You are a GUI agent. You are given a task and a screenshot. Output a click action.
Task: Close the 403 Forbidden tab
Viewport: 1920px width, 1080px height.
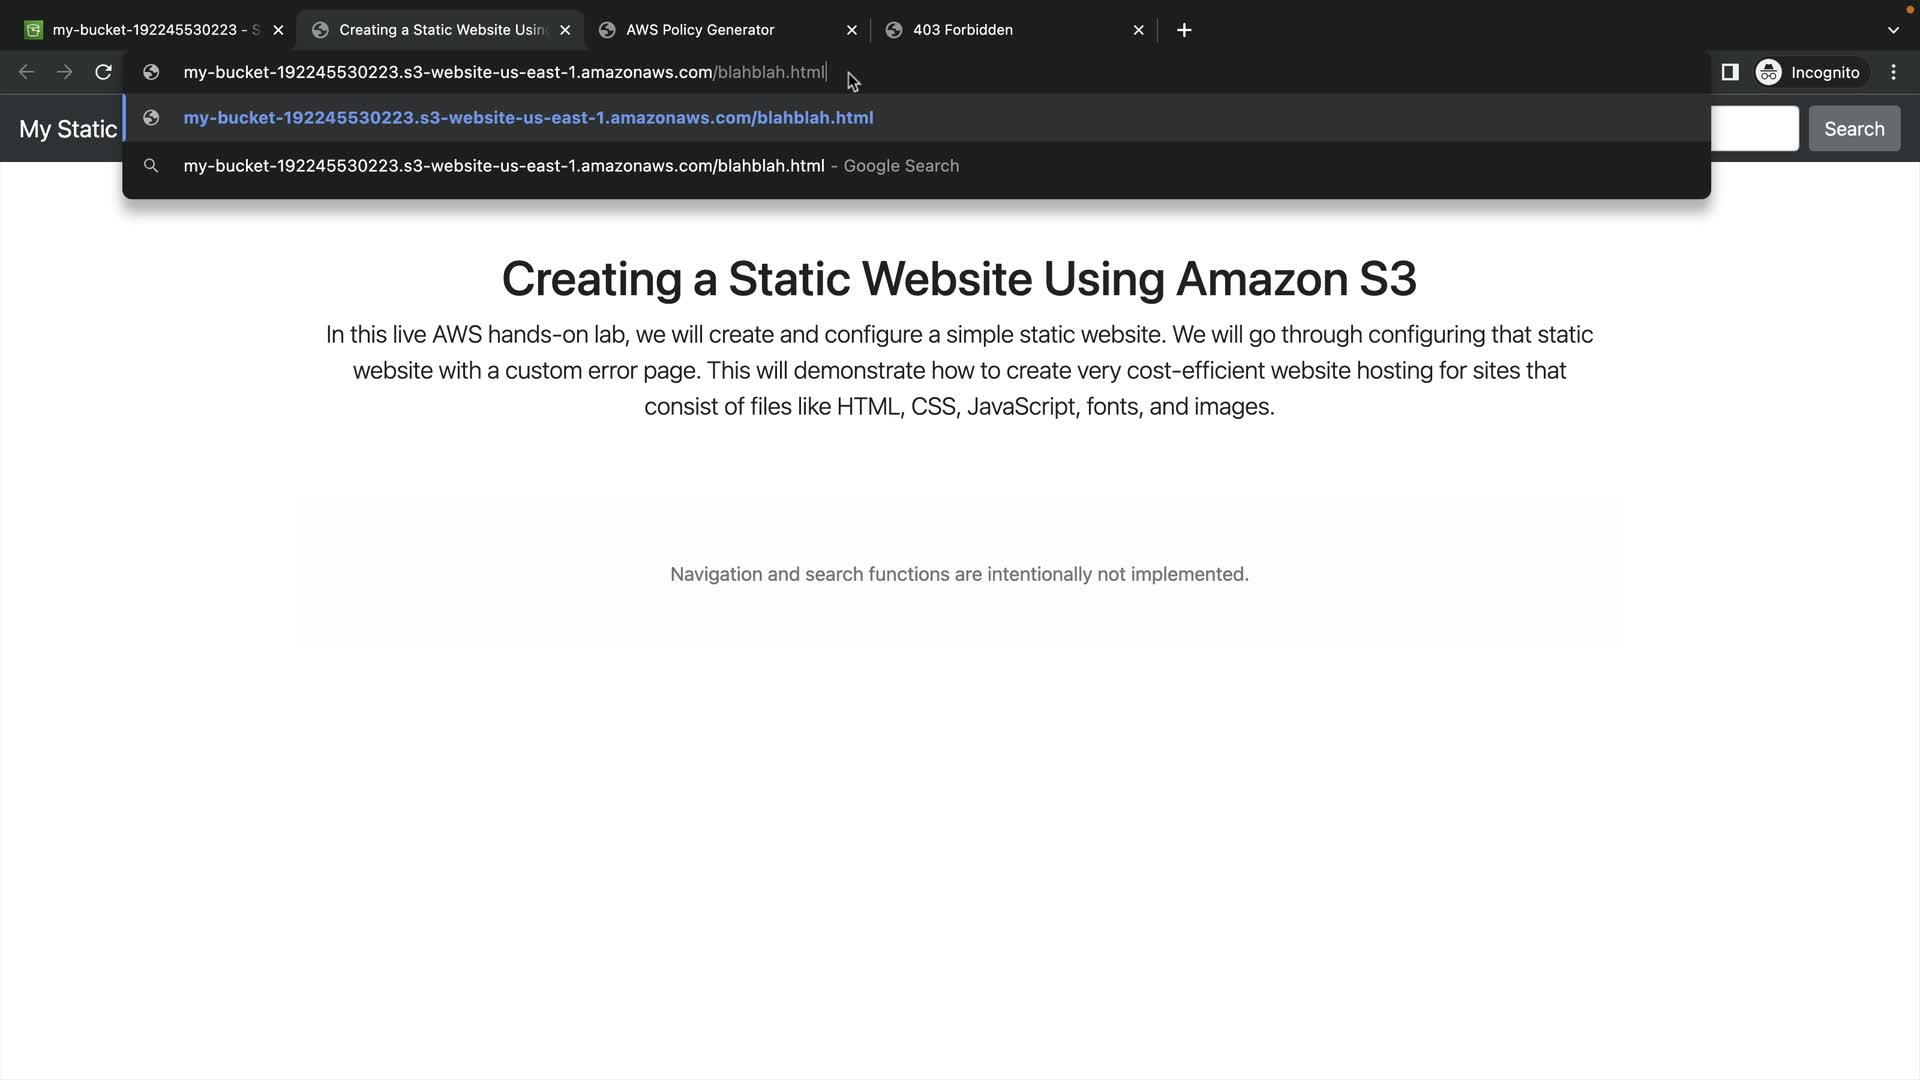coord(1138,30)
